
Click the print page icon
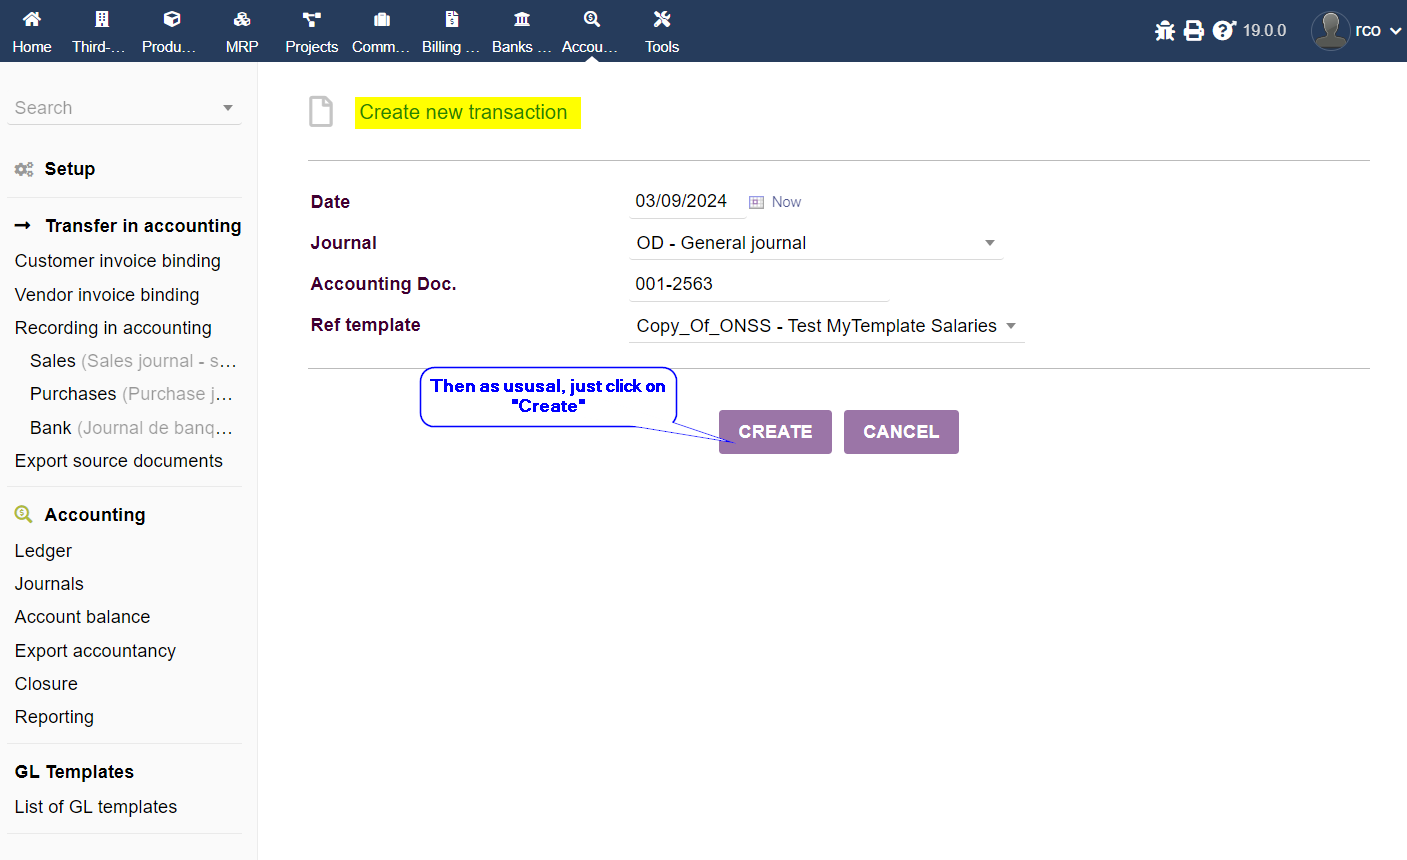pyautogui.click(x=1194, y=31)
